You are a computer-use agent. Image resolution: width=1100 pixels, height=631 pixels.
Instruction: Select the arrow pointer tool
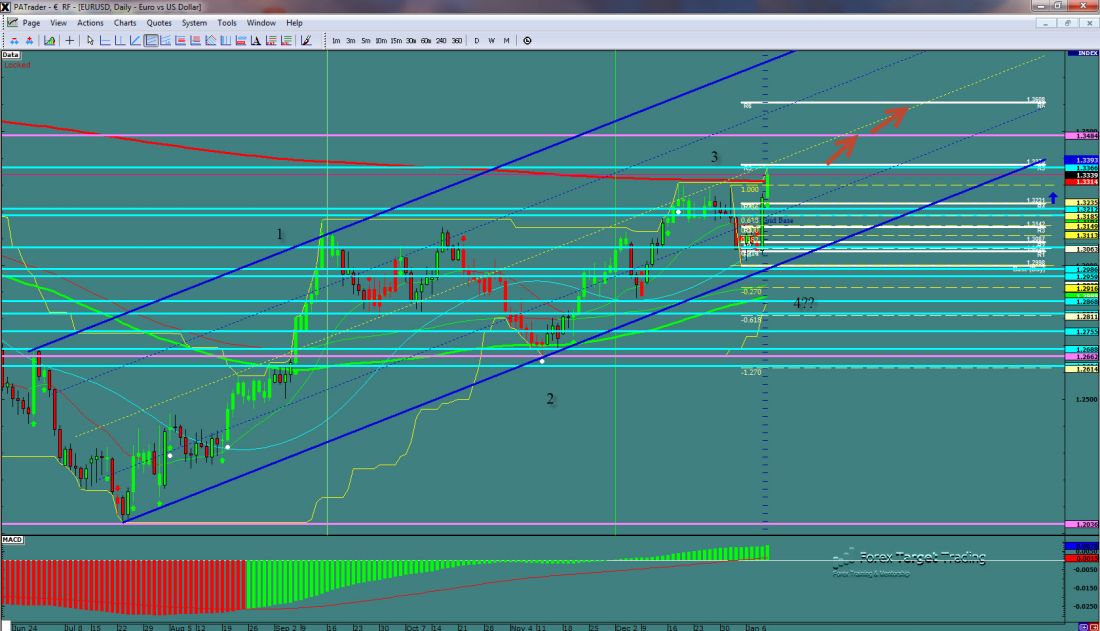click(x=90, y=41)
